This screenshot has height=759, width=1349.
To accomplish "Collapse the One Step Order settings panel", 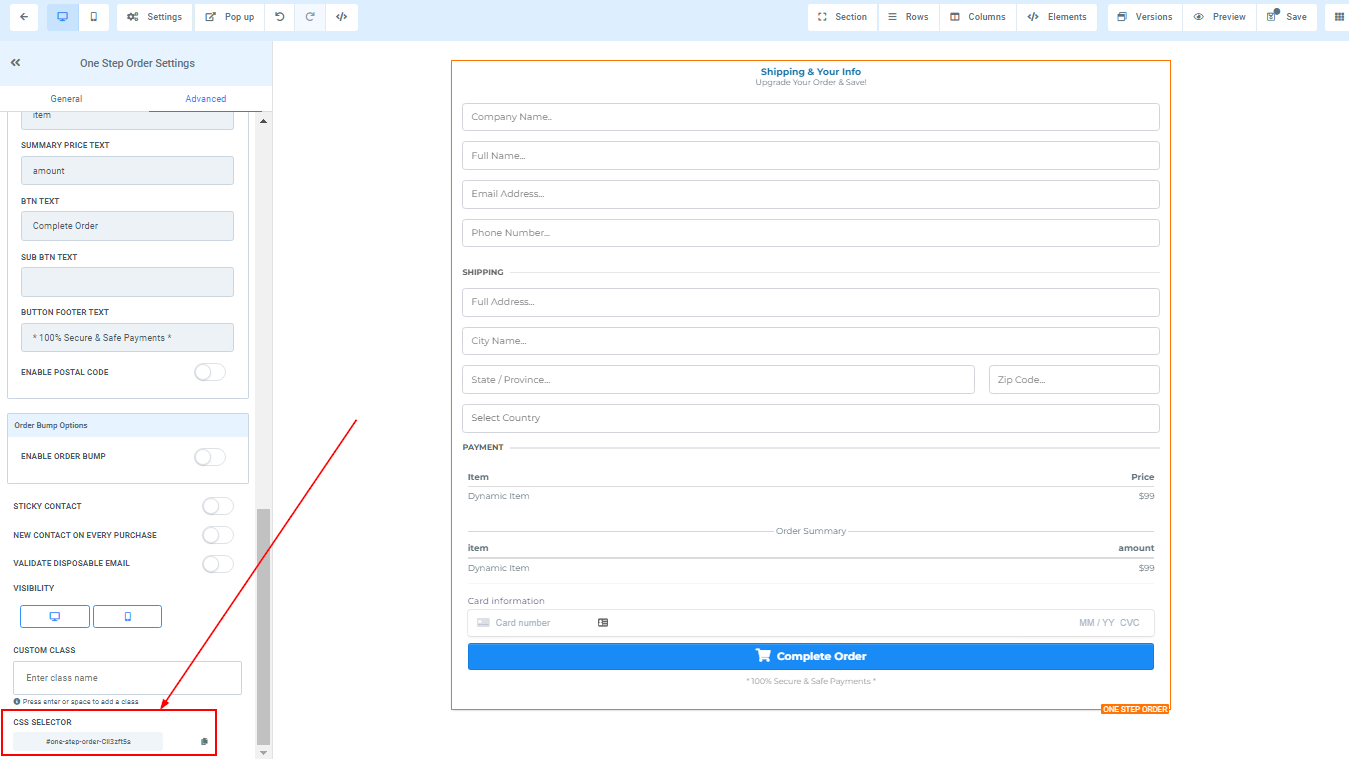I will (16, 63).
